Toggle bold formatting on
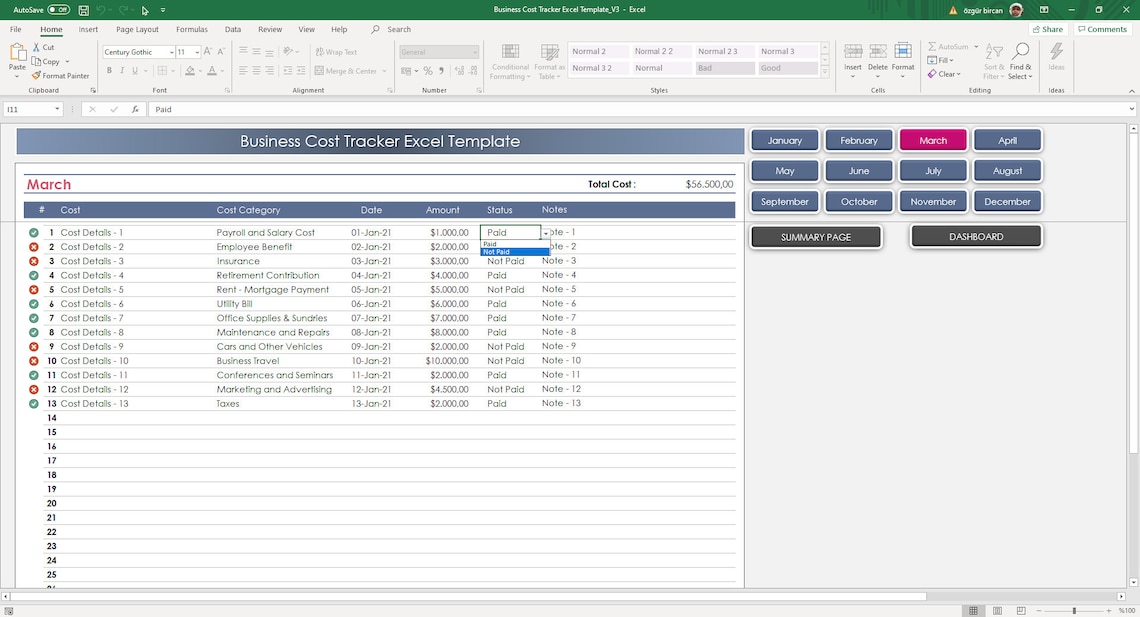Viewport: 1140px width, 617px height. click(x=109, y=70)
